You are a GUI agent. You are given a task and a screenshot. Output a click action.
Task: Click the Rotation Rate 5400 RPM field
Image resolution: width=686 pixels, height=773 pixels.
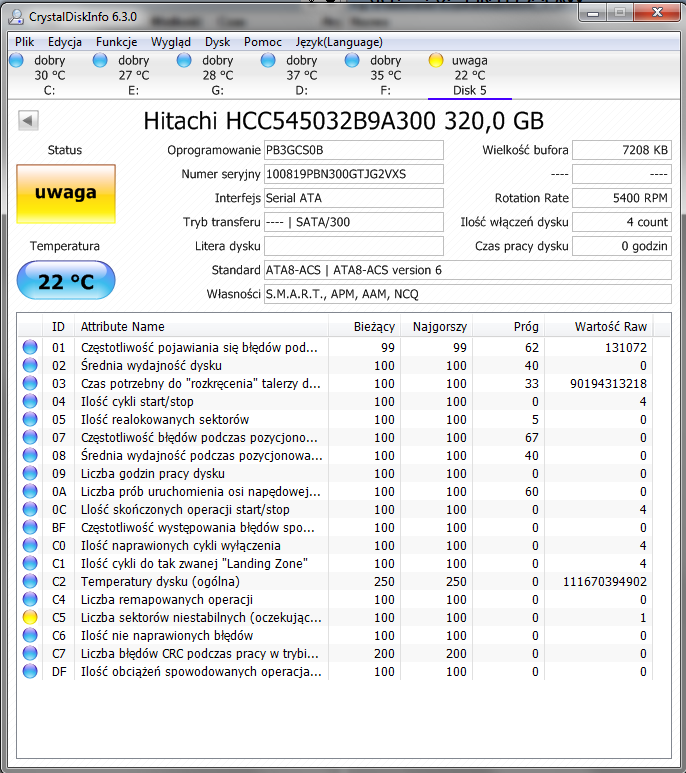tap(621, 198)
